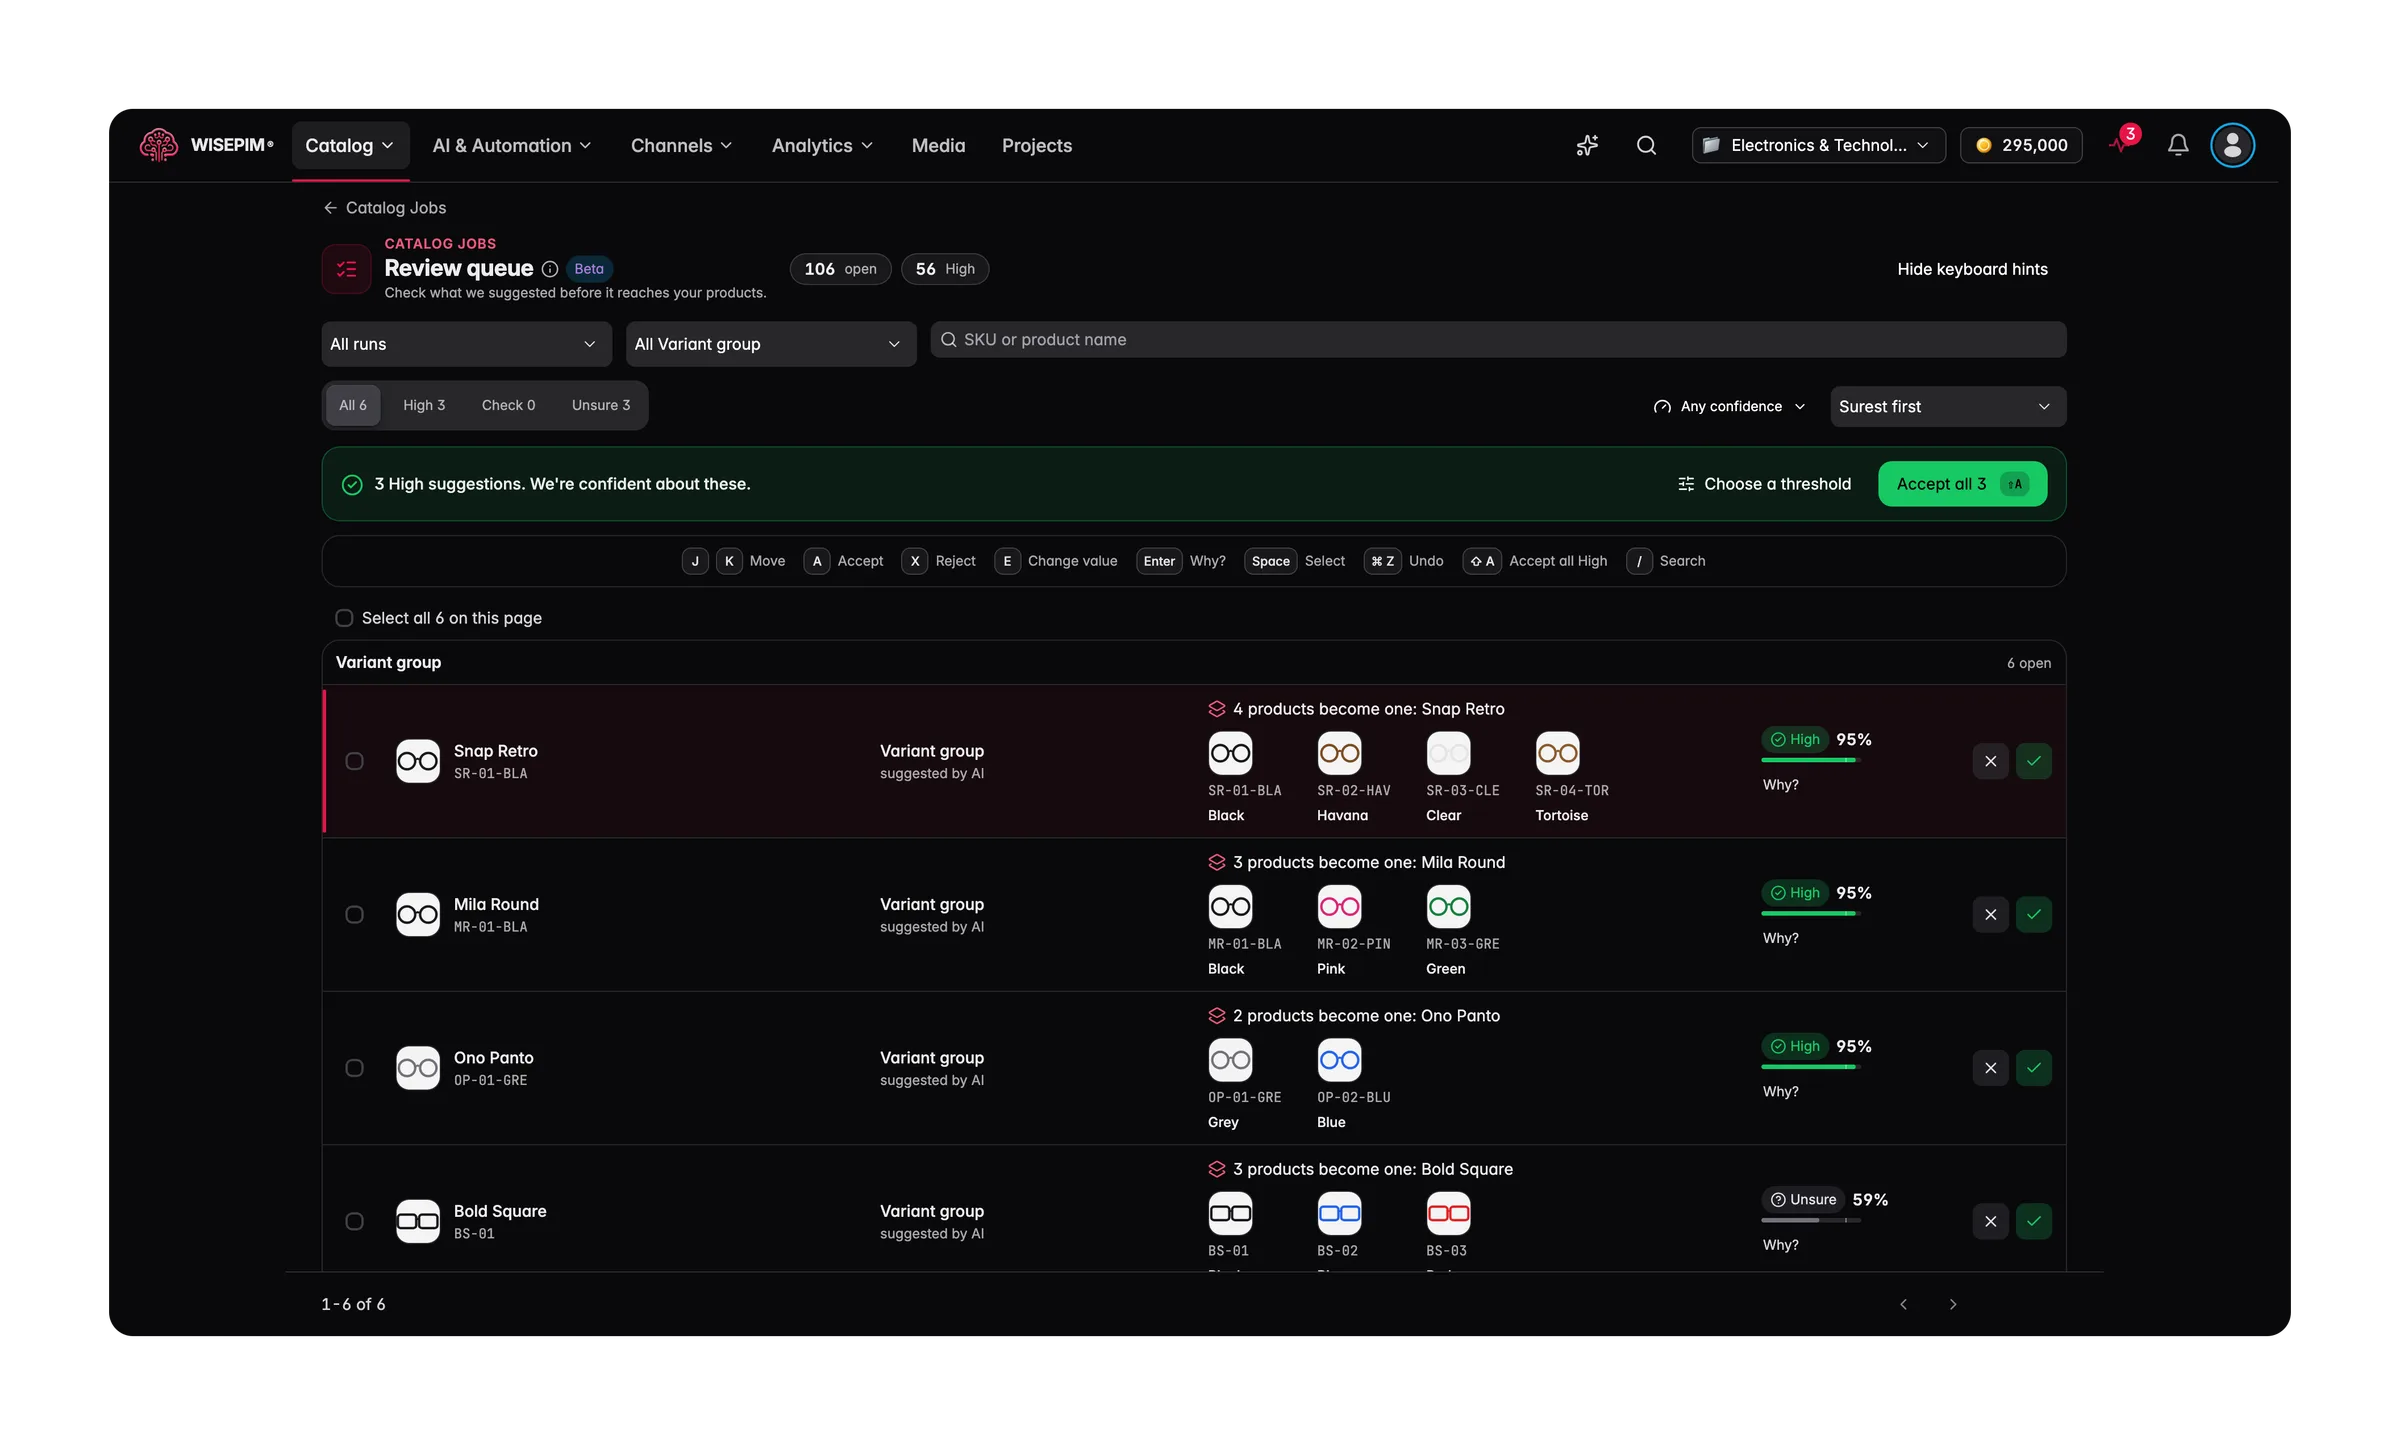Select the Check 0 tab
This screenshot has height=1445, width=2400.
(508, 405)
